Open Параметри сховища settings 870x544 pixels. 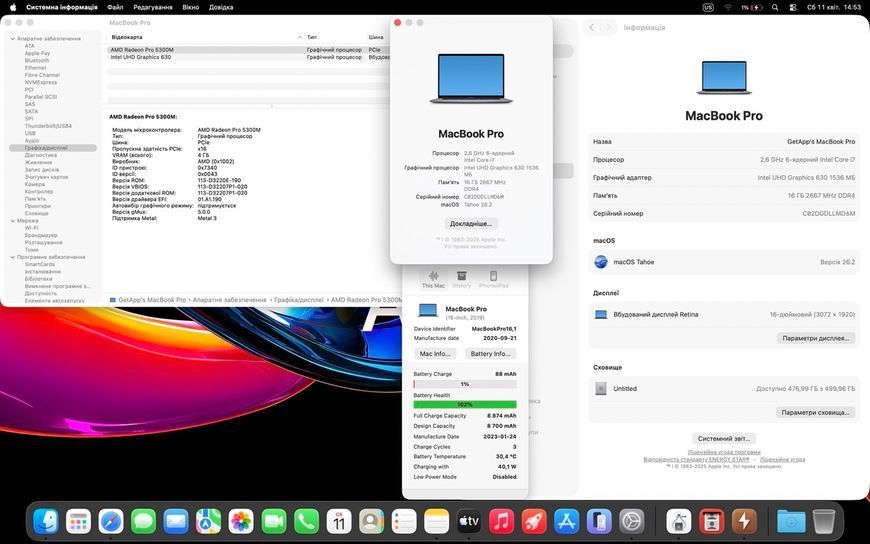point(815,412)
